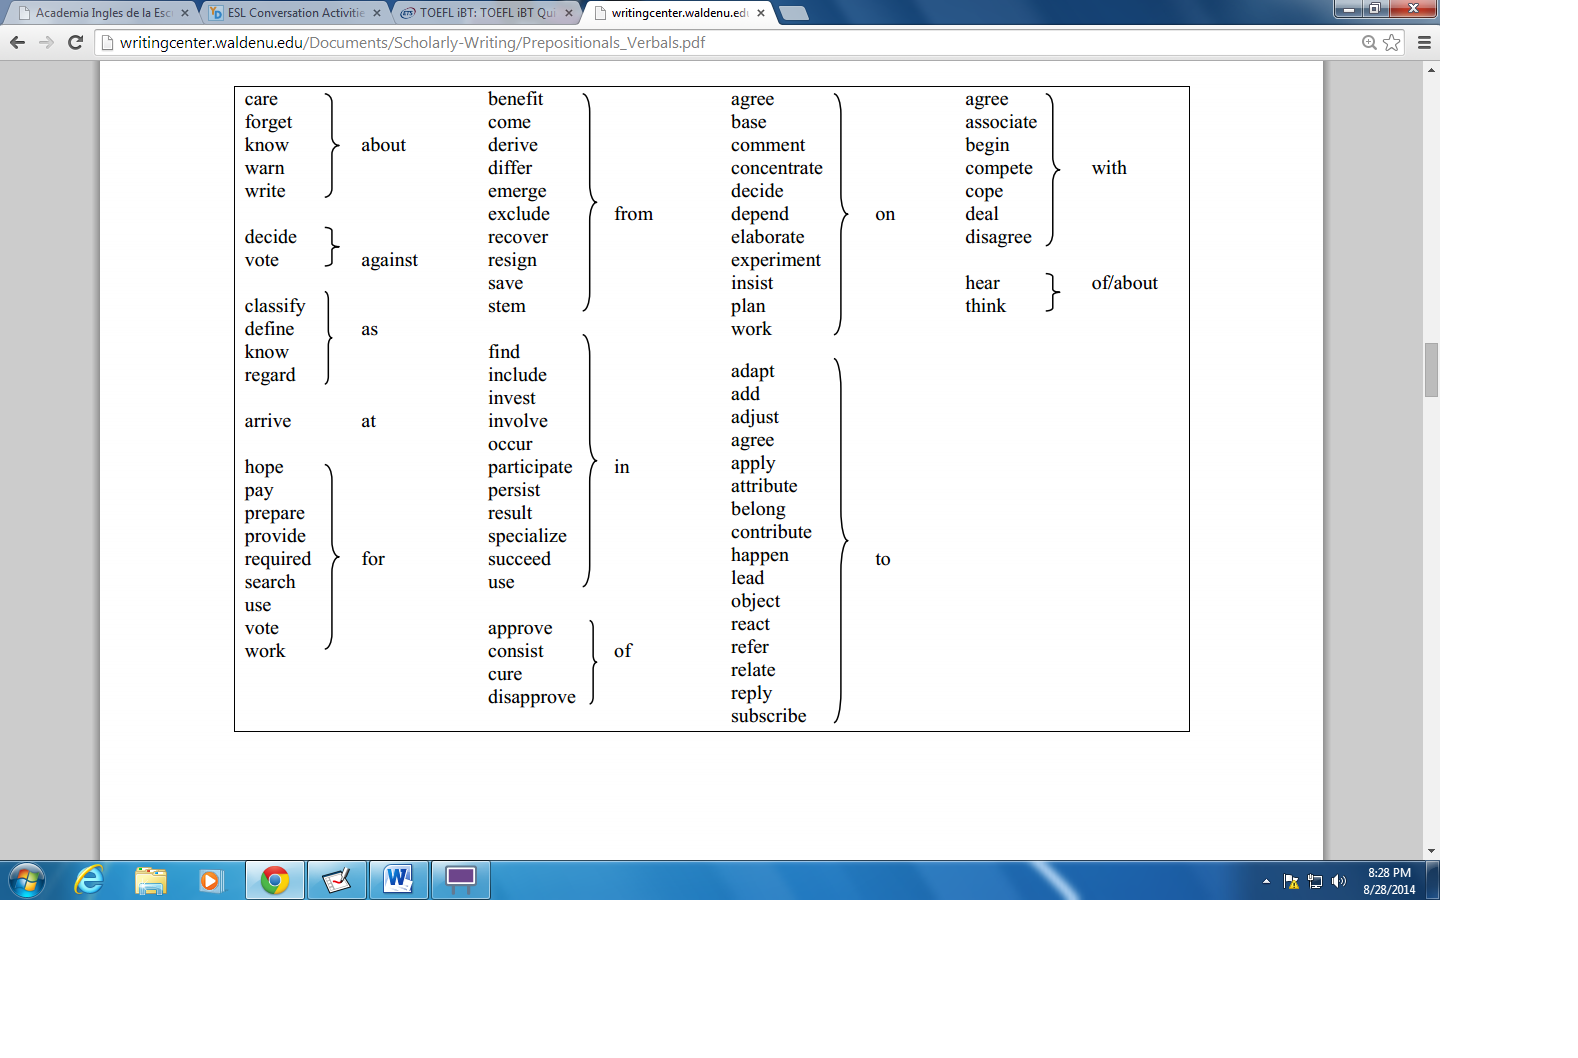Open Microsoft Word from taskbar

pyautogui.click(x=398, y=880)
